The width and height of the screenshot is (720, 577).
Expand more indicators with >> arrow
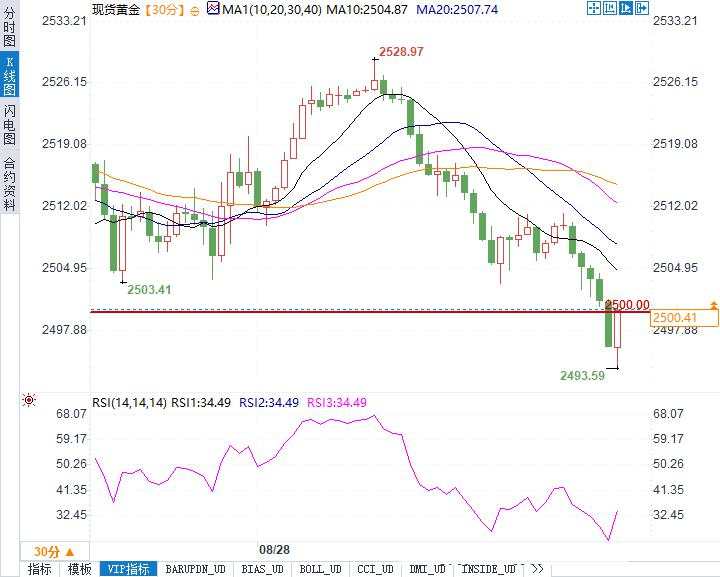coord(537,569)
